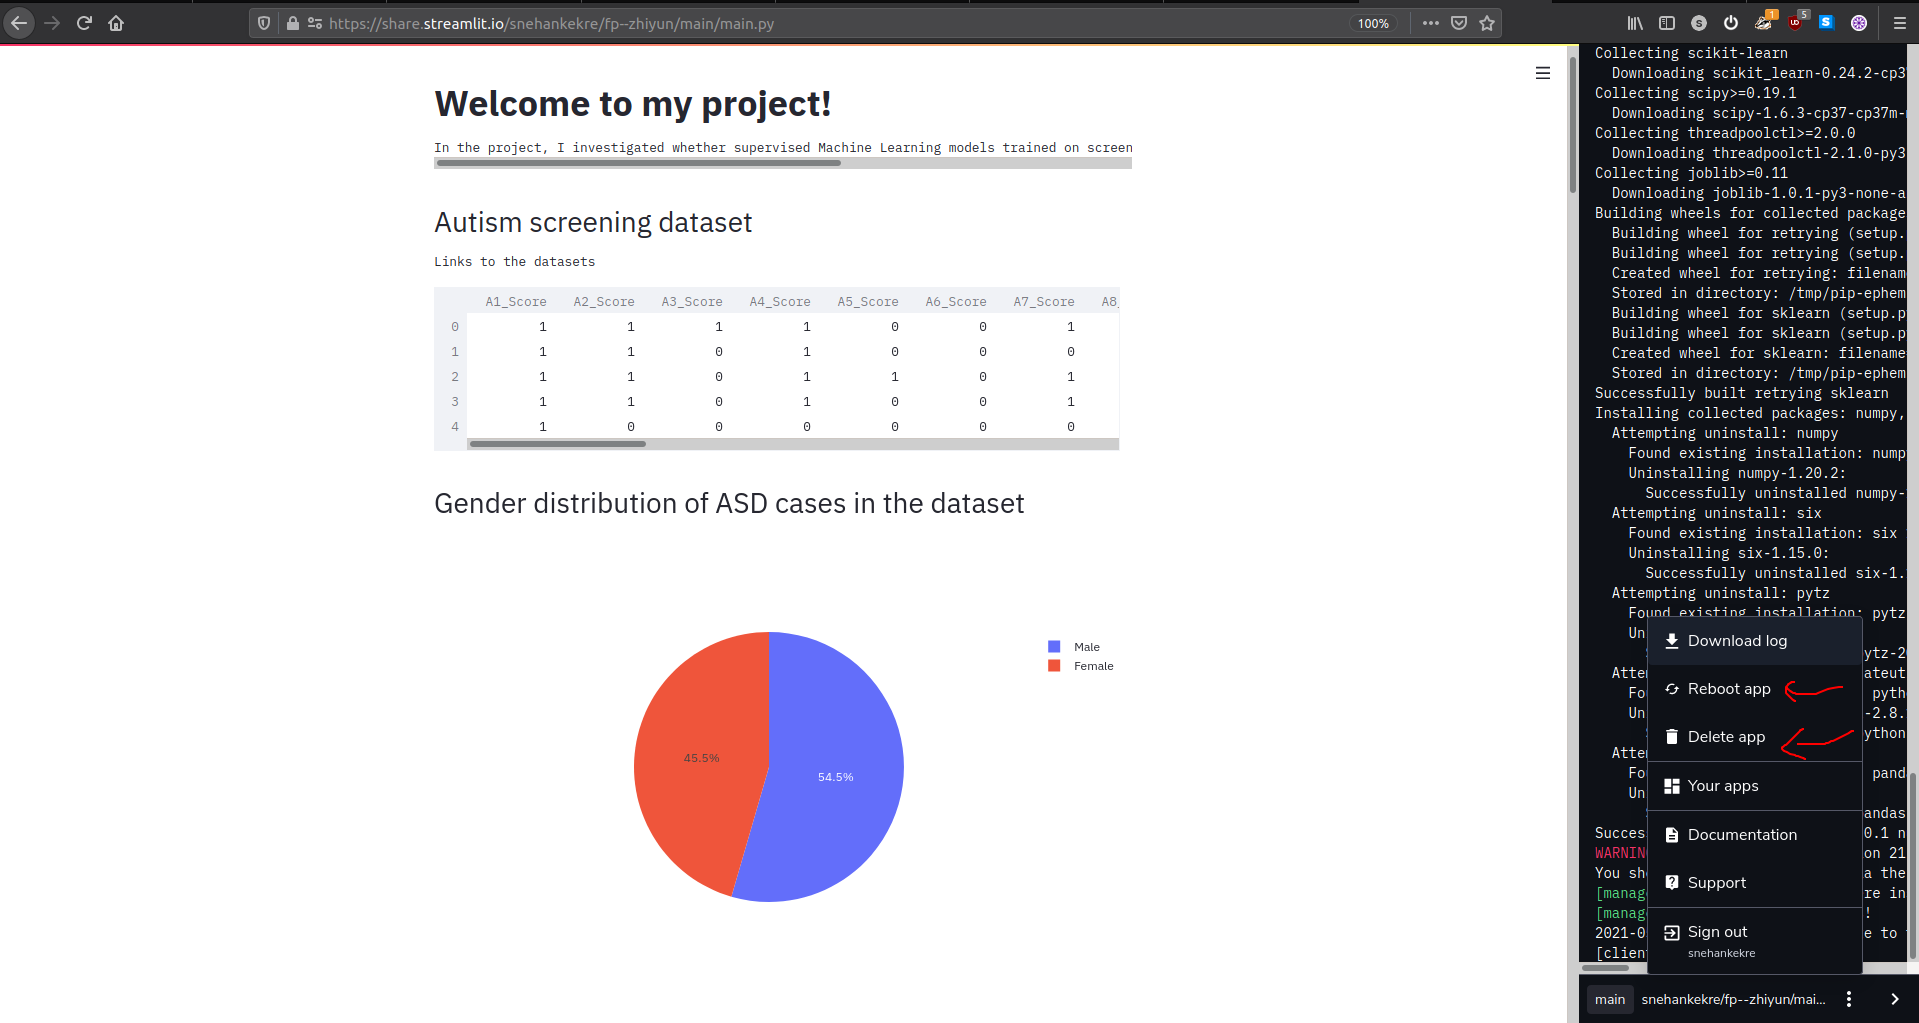This screenshot has height=1023, width=1919.
Task: Bookmark this page with the star icon
Action: click(x=1487, y=23)
